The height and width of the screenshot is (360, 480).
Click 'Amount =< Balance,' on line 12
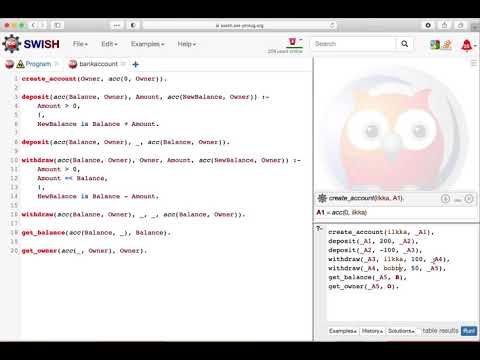[x=72, y=178]
